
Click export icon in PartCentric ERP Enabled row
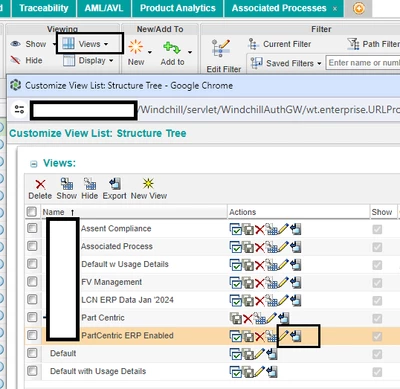[x=295, y=336]
